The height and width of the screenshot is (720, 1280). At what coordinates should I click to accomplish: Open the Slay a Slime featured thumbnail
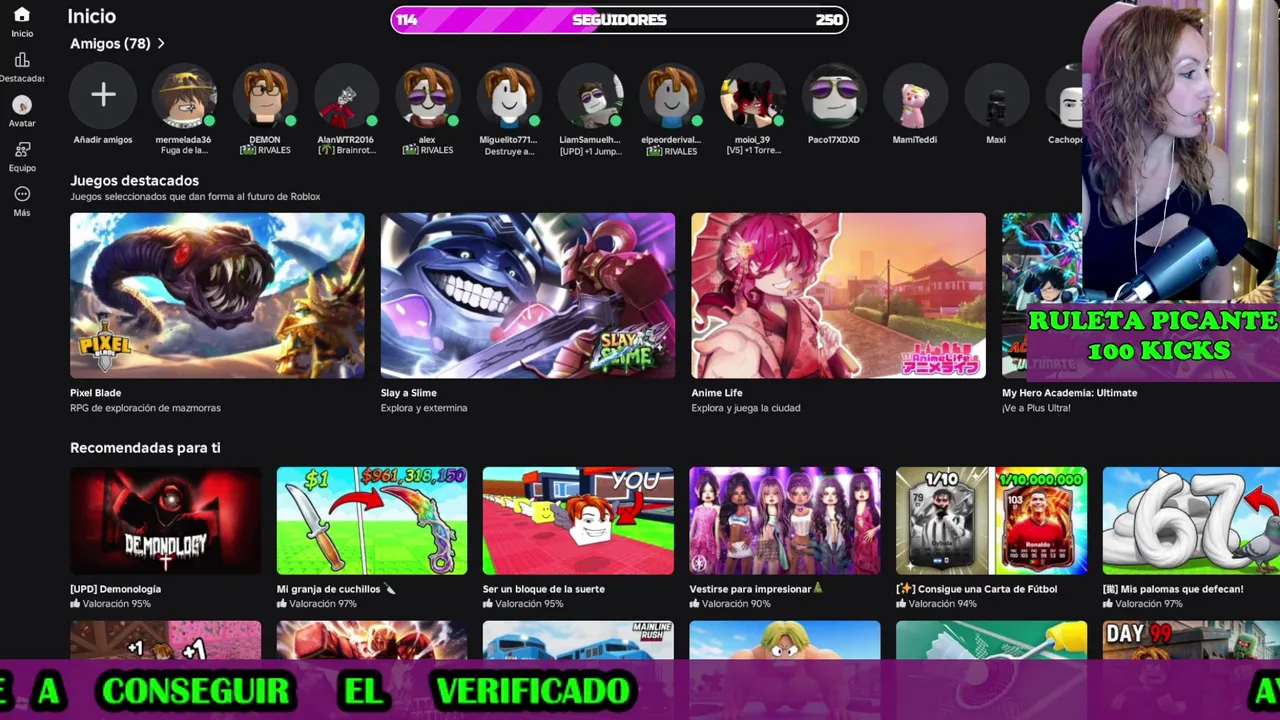click(x=528, y=295)
